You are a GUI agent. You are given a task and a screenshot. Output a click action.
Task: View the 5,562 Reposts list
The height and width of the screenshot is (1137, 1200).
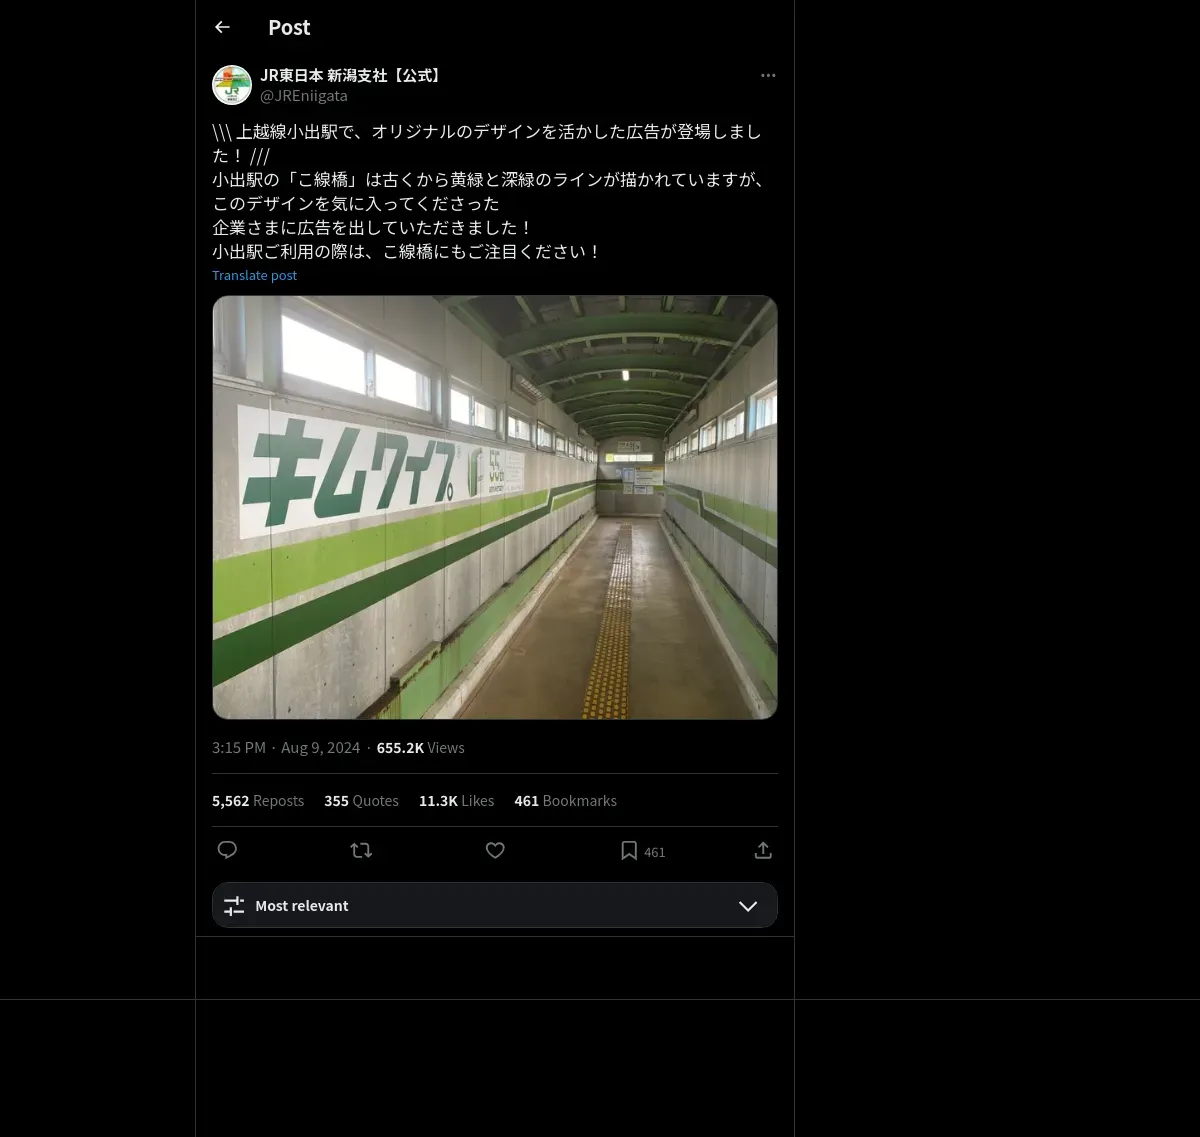pos(258,801)
